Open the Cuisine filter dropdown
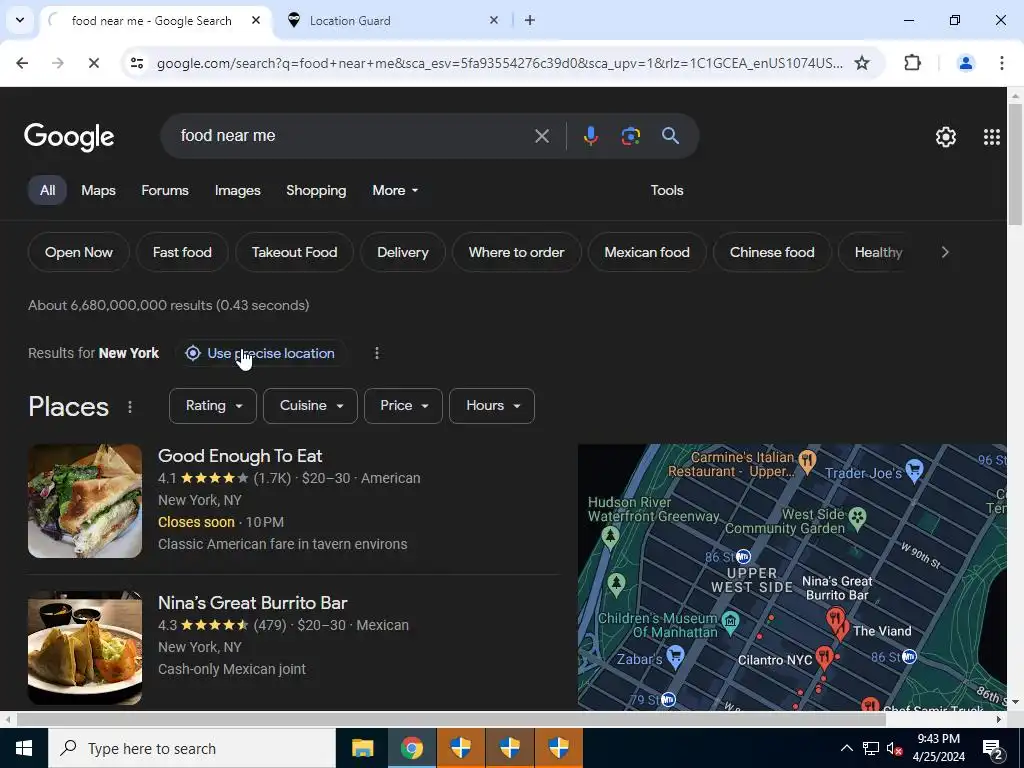Image resolution: width=1024 pixels, height=768 pixels. tap(310, 406)
